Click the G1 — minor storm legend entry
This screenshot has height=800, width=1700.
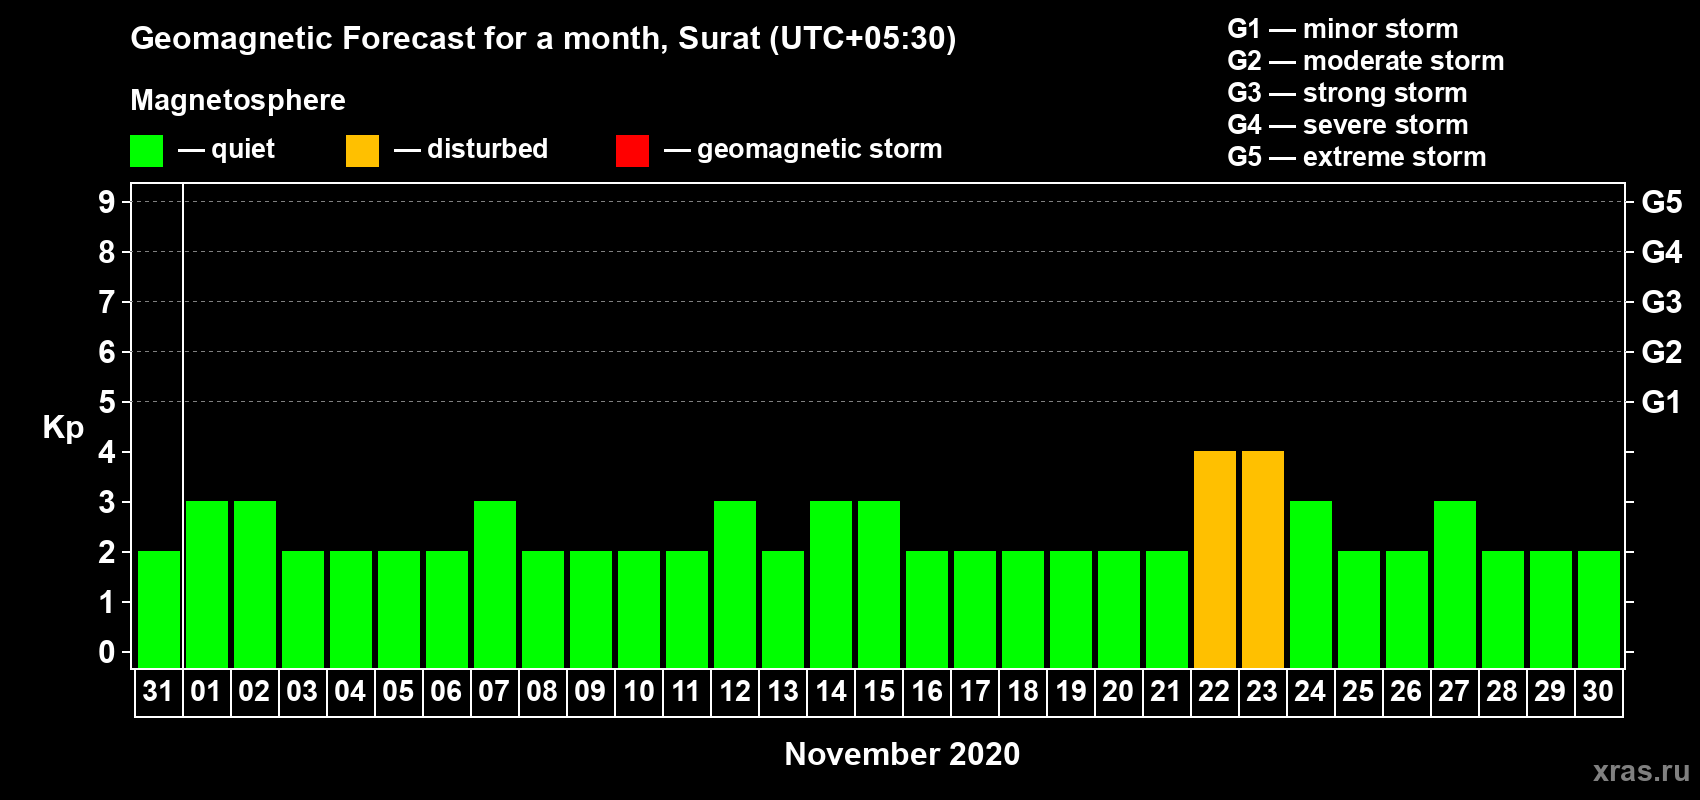point(1343,29)
